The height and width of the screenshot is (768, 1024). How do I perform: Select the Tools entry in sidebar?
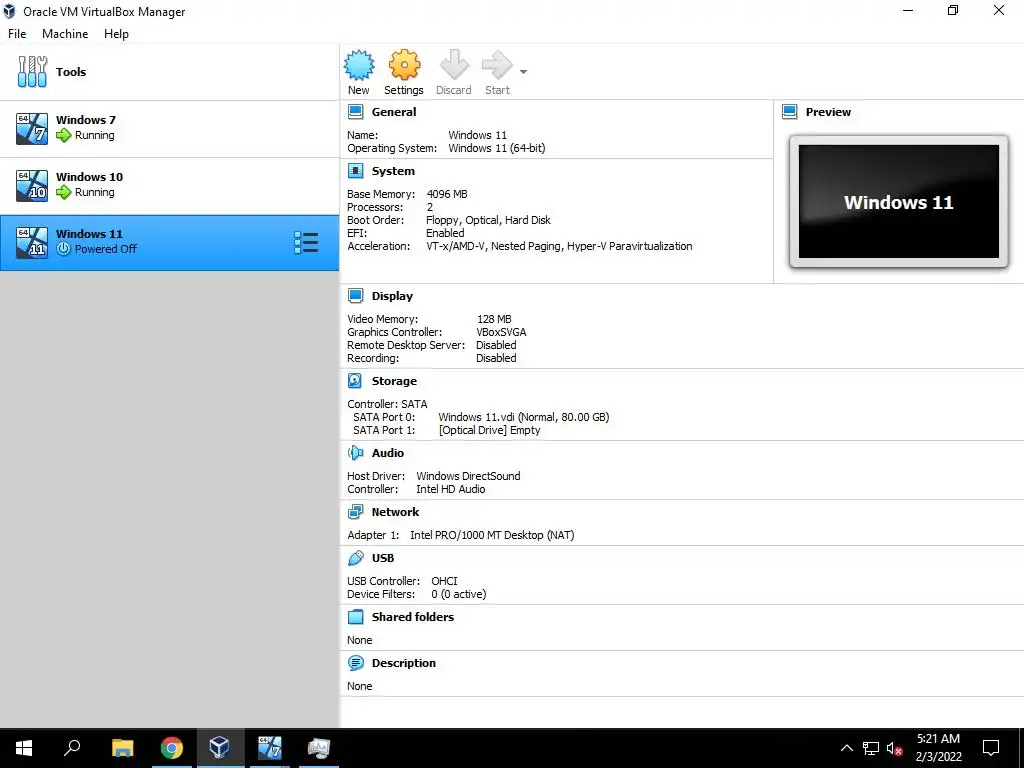coord(169,72)
